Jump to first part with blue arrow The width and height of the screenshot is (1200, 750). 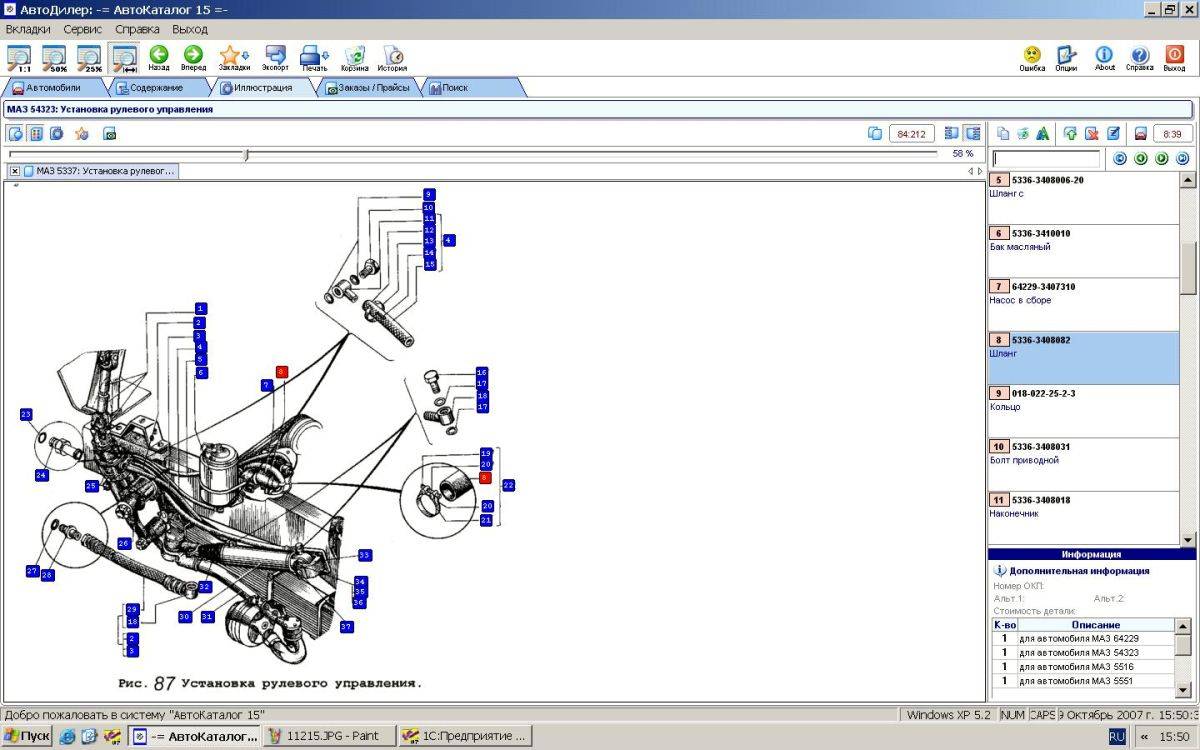coord(1120,158)
